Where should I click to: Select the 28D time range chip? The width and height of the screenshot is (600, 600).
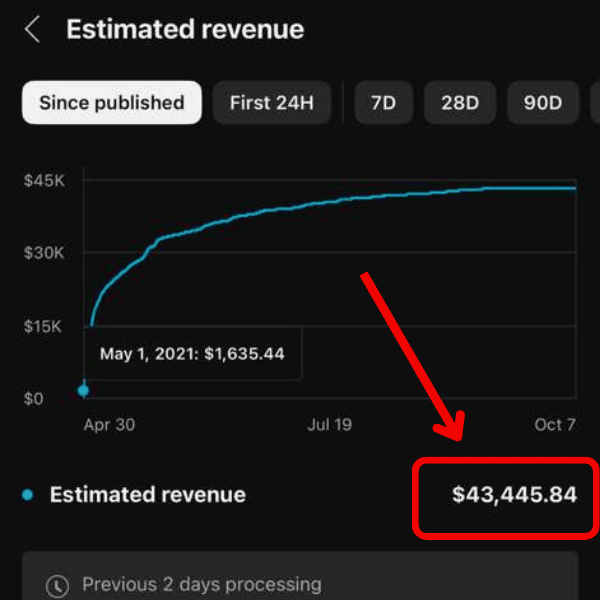point(459,102)
